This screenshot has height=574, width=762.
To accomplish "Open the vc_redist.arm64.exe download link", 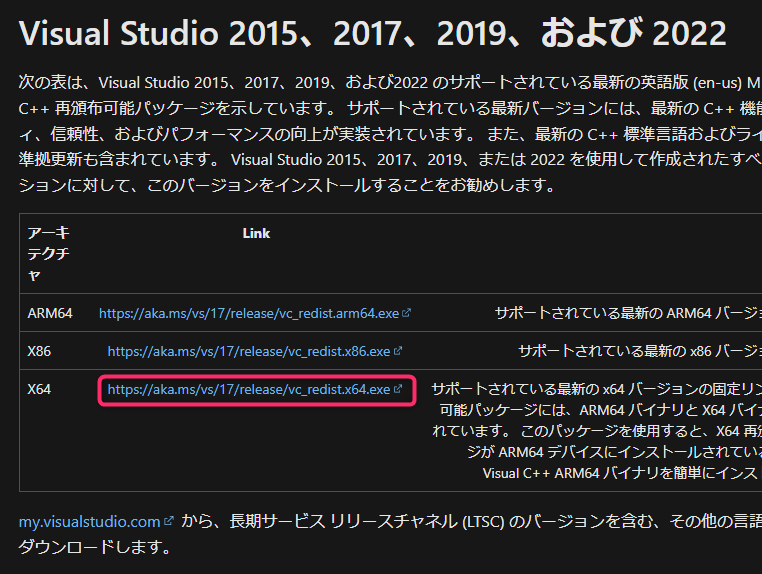I will pyautogui.click(x=249, y=313).
